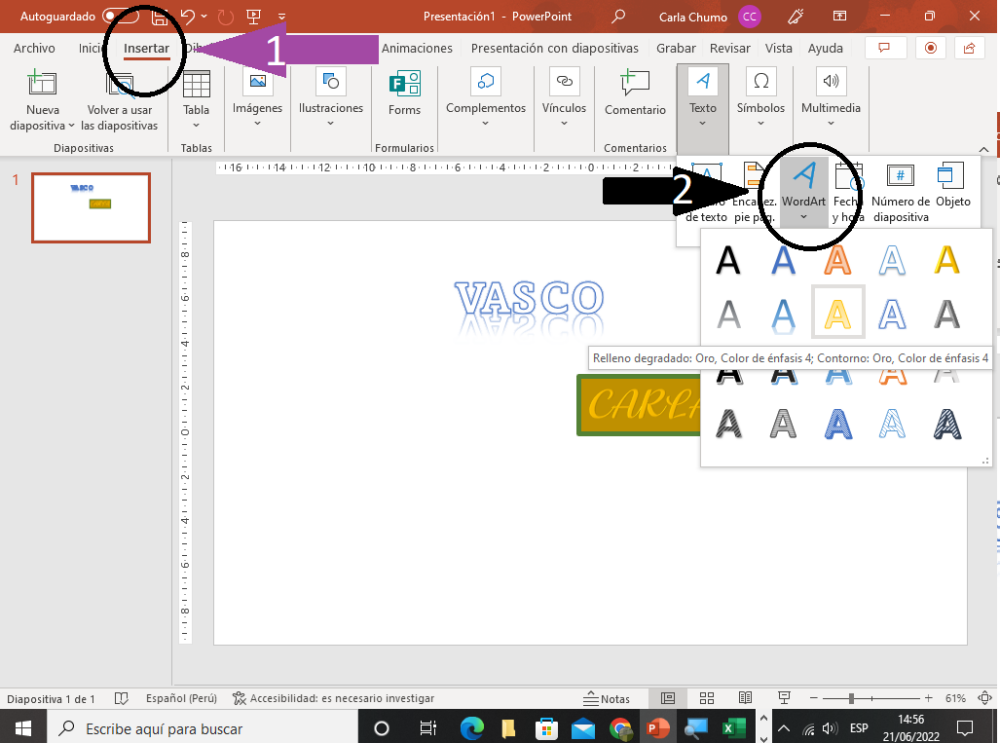Open the Ayuda tab
The image size is (1000, 743).
(x=825, y=48)
